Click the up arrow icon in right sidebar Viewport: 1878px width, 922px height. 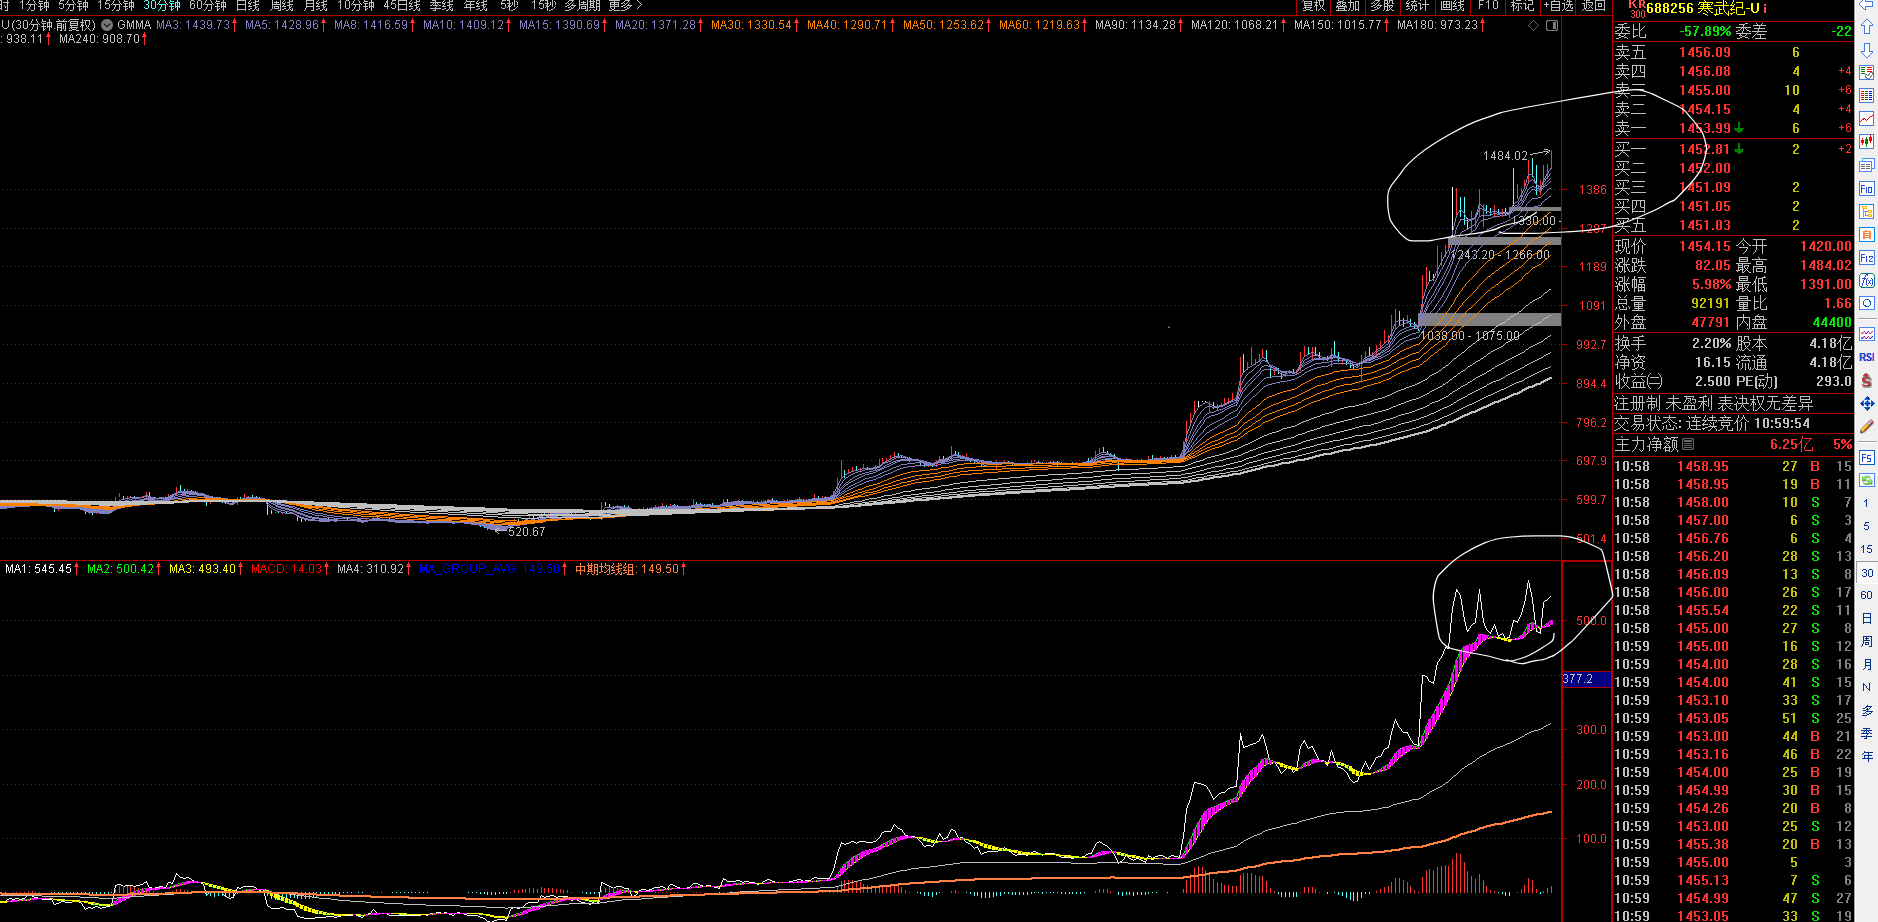(x=1866, y=27)
